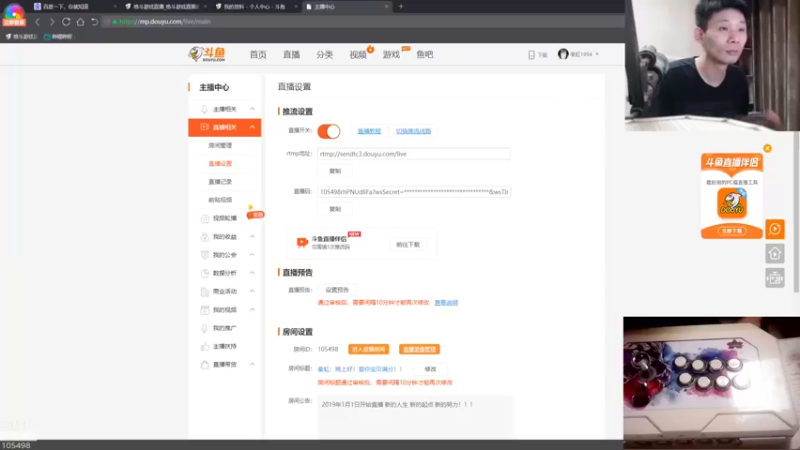Click the rtmp address input field
This screenshot has width=800, height=450.
click(414, 154)
